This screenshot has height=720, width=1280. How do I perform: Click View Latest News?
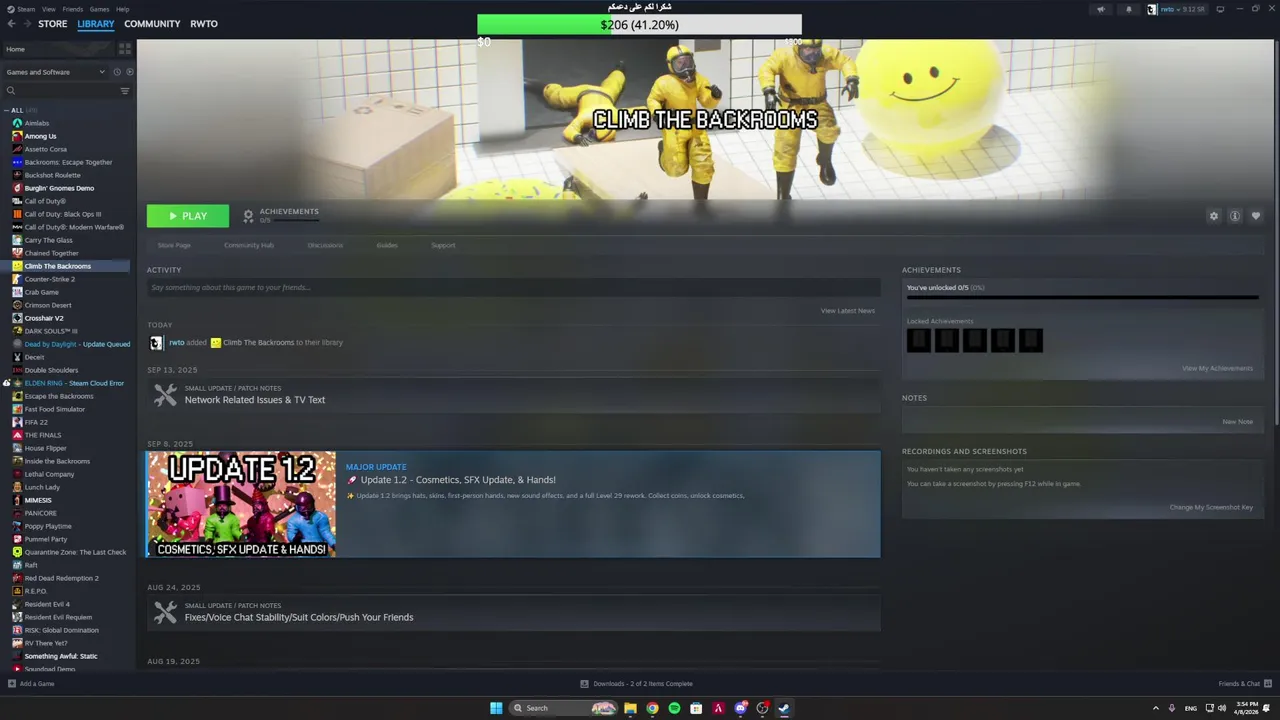848,311
